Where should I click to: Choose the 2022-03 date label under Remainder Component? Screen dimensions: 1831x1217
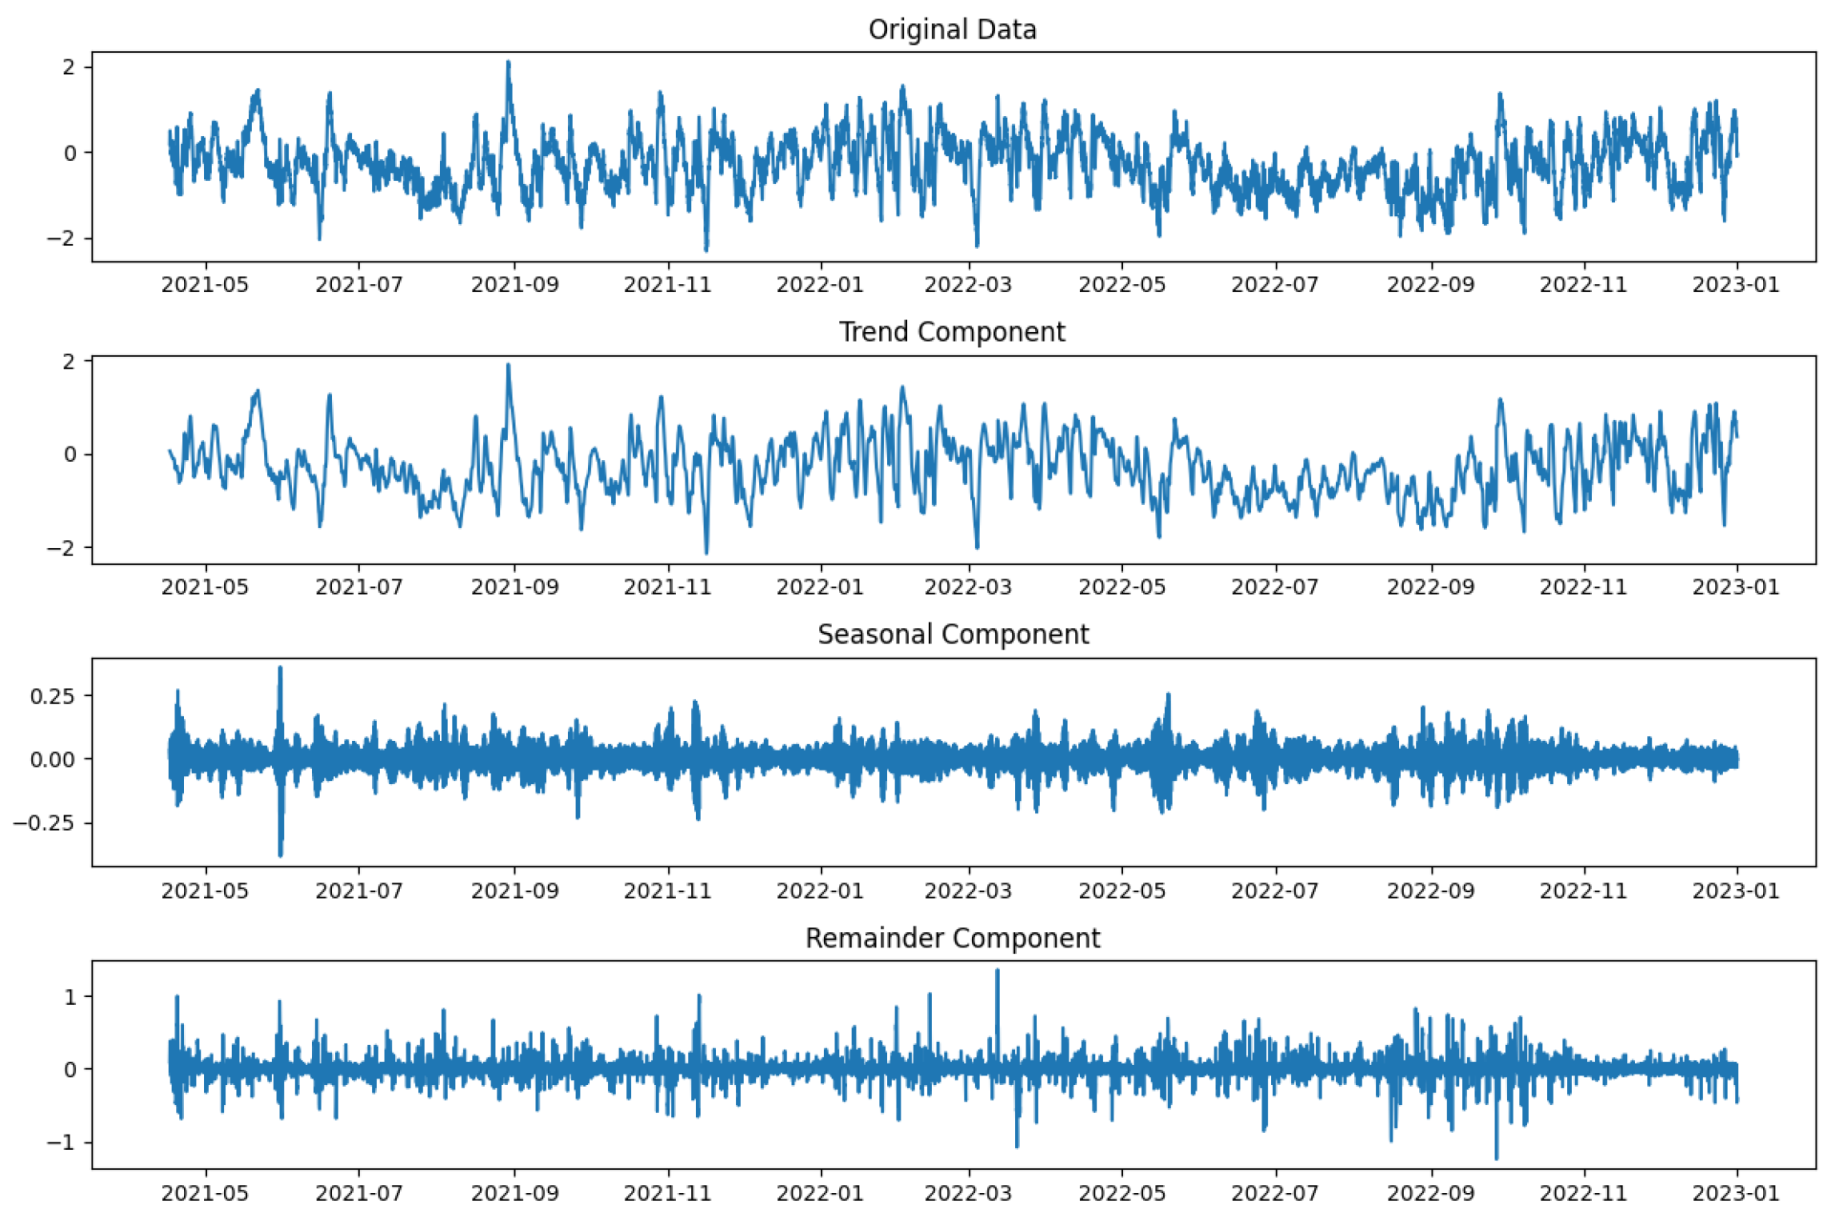click(968, 1193)
